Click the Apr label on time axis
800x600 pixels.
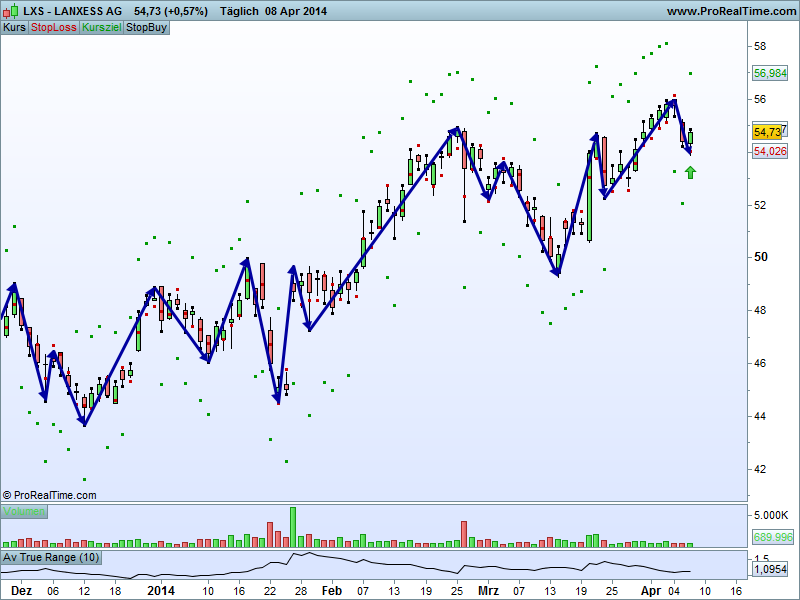[x=651, y=591]
